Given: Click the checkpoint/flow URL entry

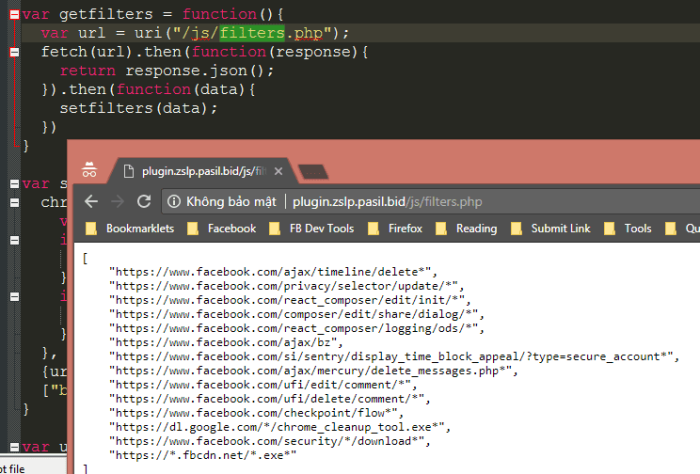Looking at the screenshot, I should click(x=257, y=413).
